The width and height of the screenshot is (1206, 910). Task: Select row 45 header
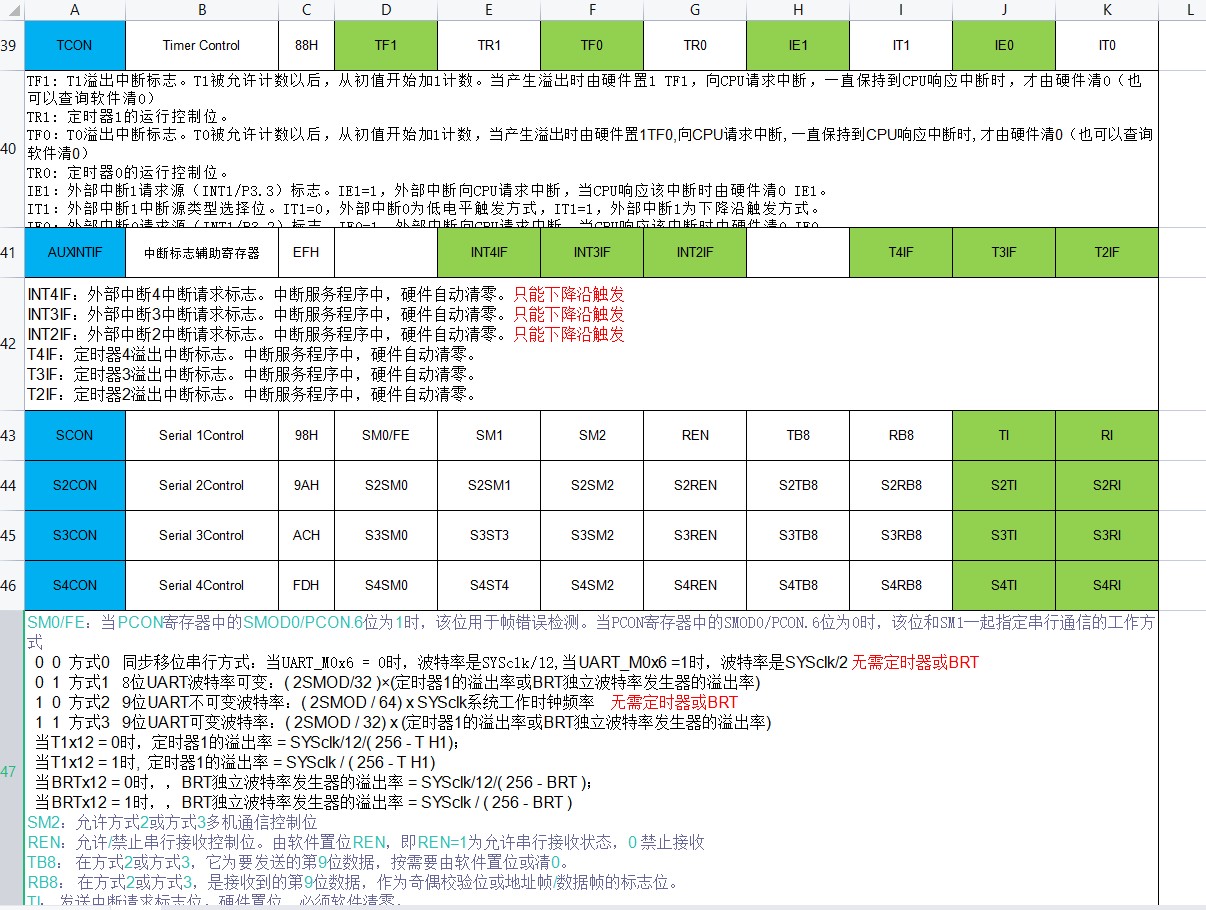click(12, 535)
